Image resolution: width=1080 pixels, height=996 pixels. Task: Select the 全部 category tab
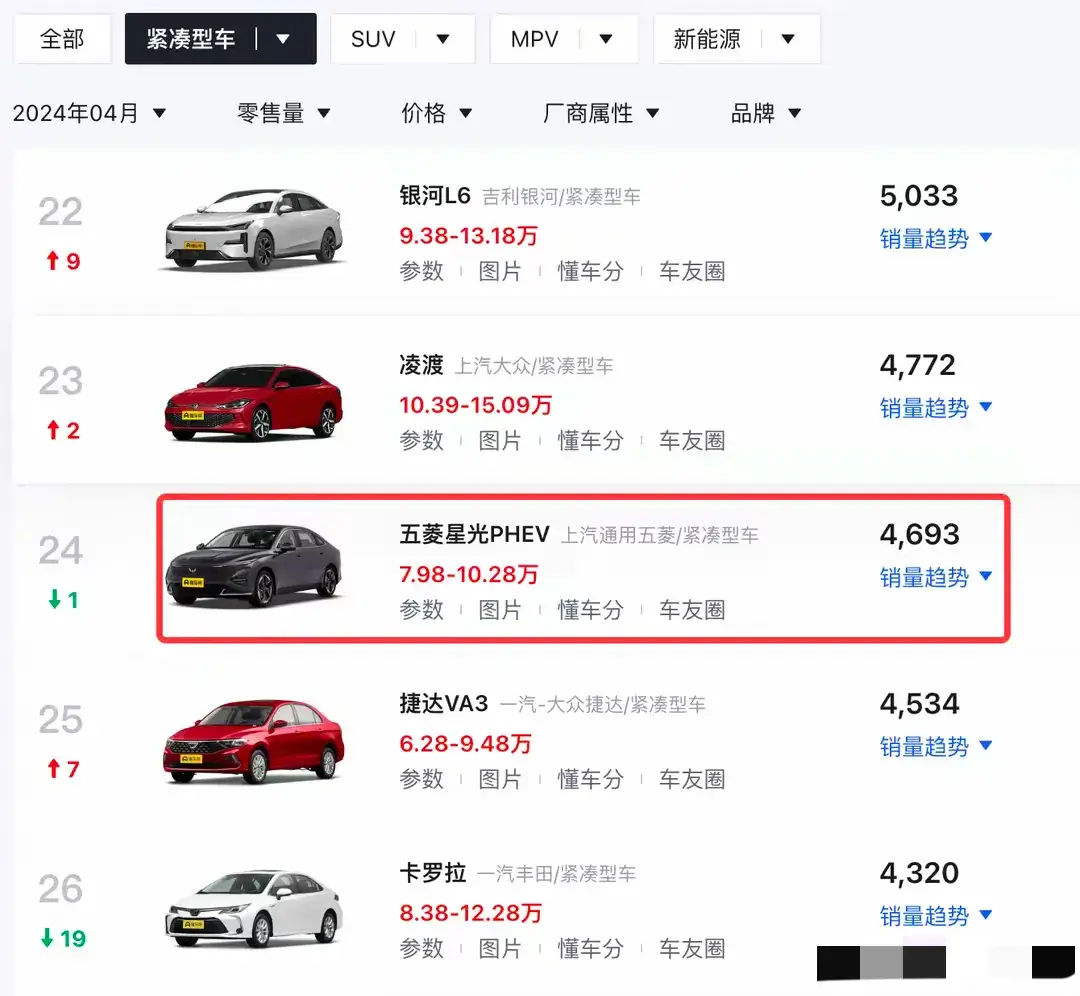tap(62, 40)
